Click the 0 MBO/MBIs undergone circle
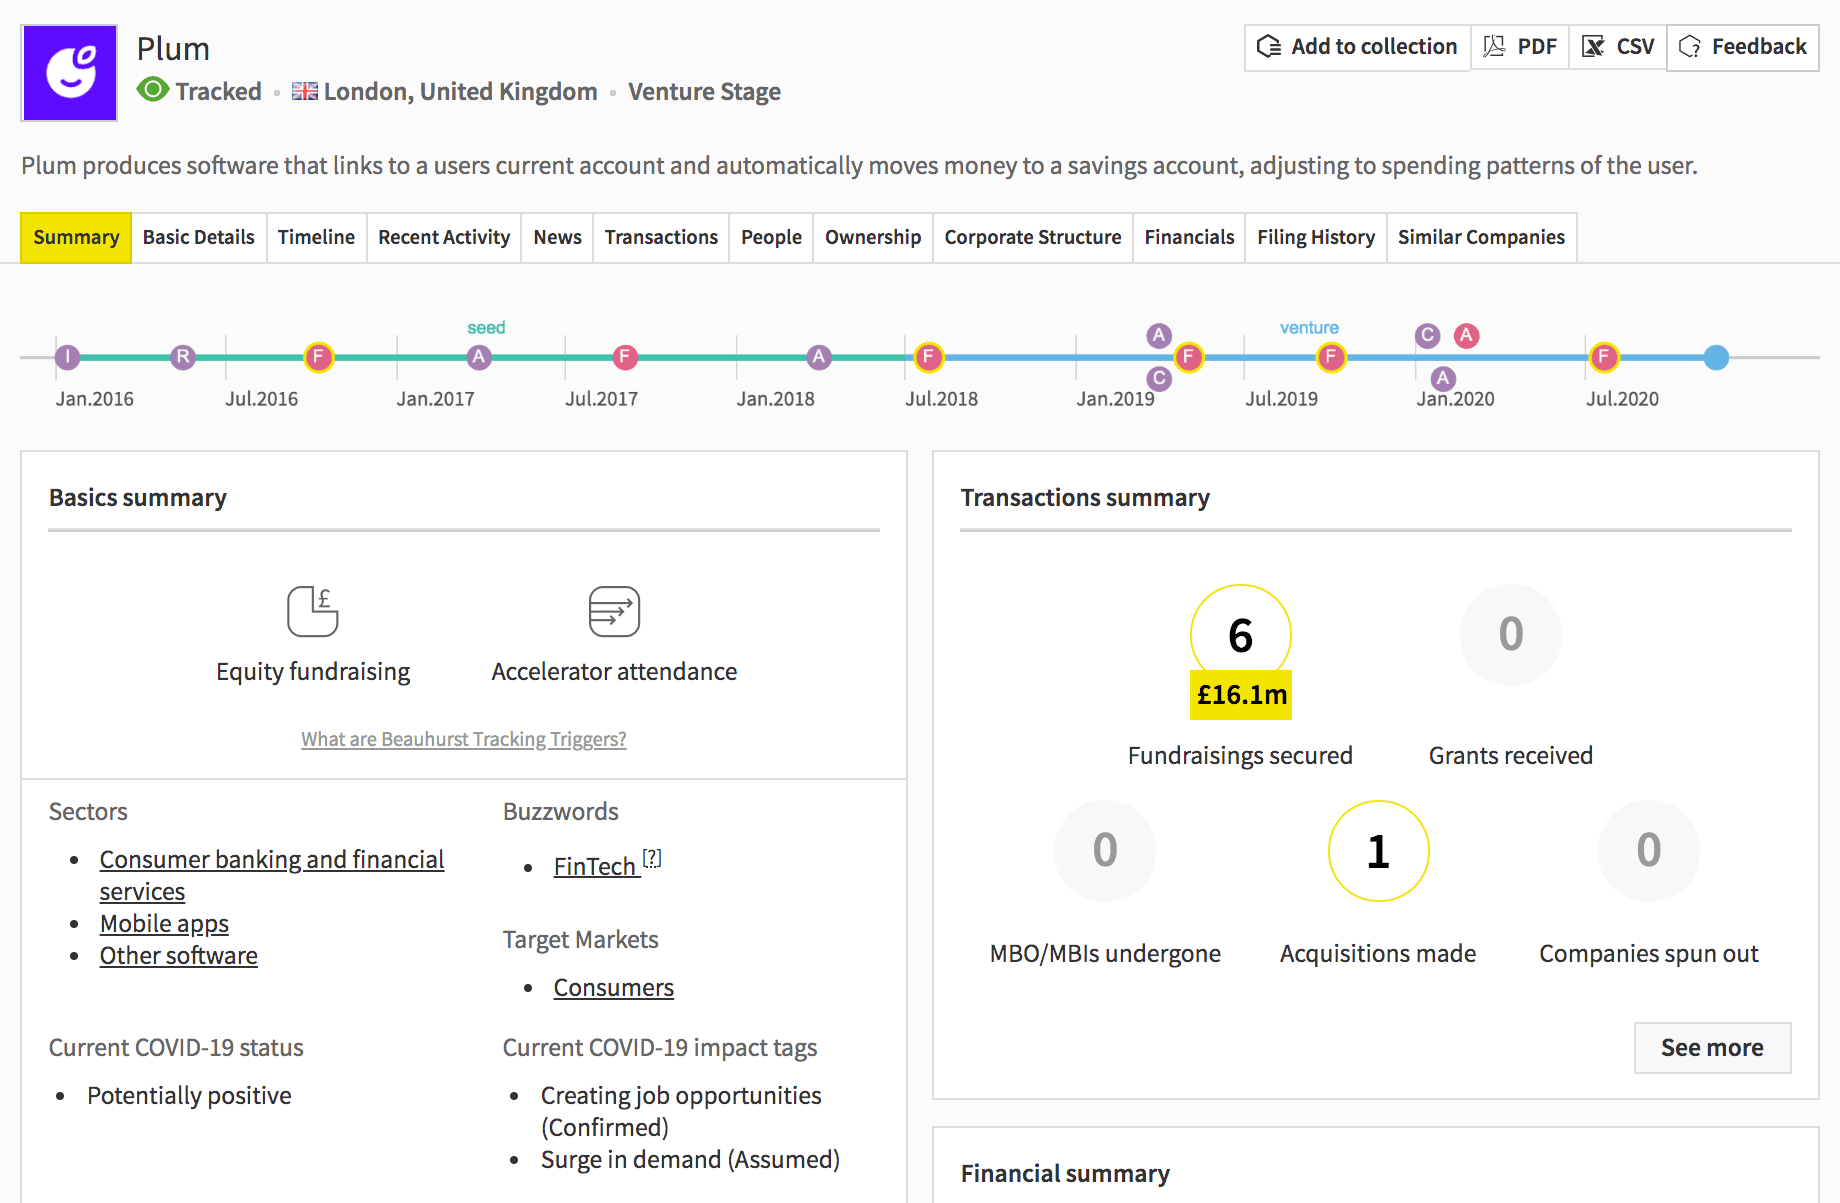The width and height of the screenshot is (1840, 1203). [x=1105, y=850]
